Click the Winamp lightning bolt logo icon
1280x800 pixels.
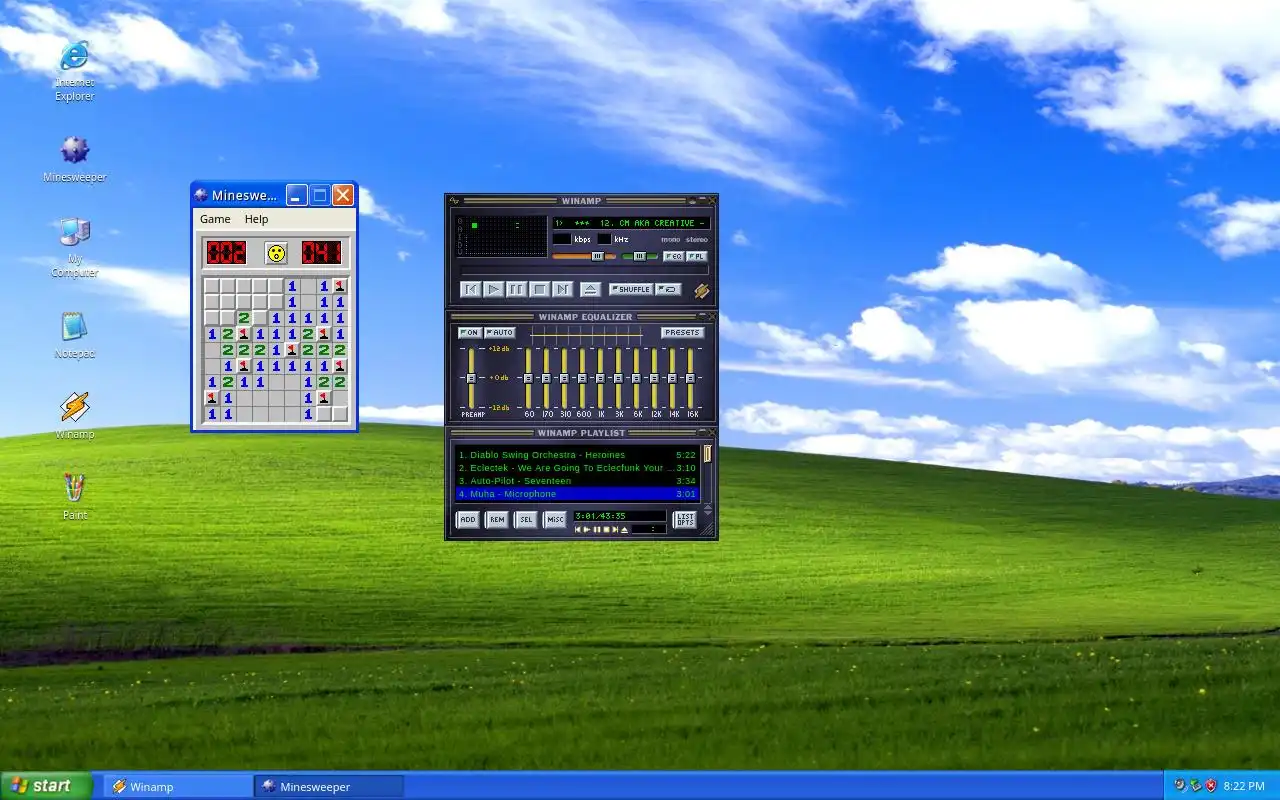coord(701,290)
